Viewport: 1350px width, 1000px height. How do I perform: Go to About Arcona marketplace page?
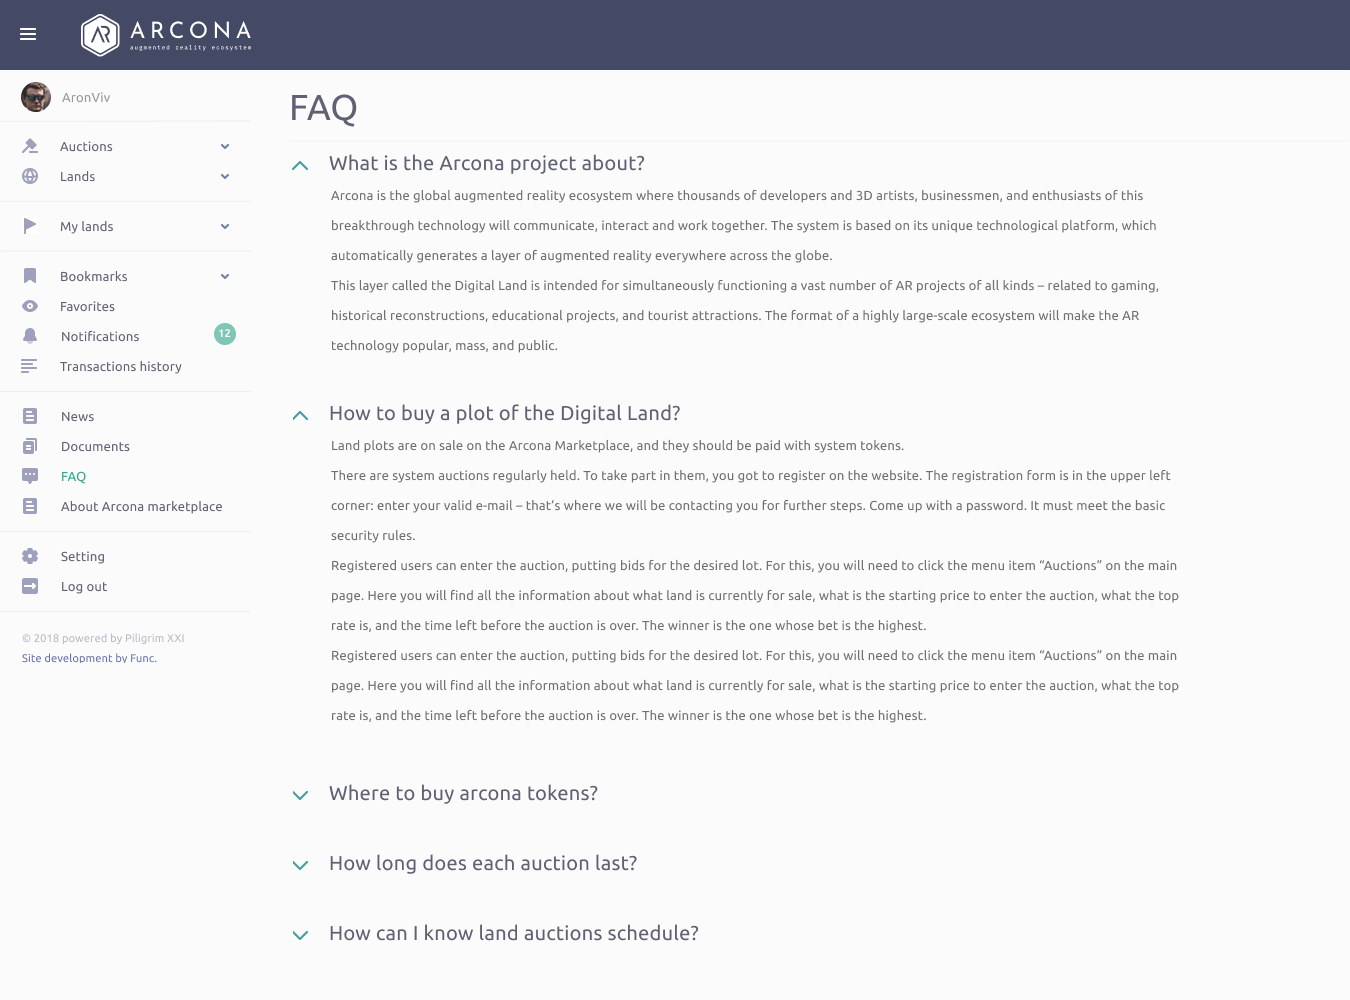click(x=141, y=506)
